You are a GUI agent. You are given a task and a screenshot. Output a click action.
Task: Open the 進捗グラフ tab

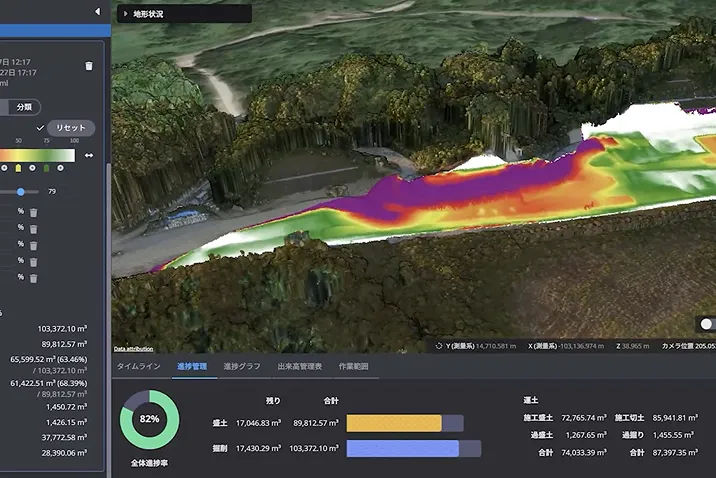click(x=241, y=367)
